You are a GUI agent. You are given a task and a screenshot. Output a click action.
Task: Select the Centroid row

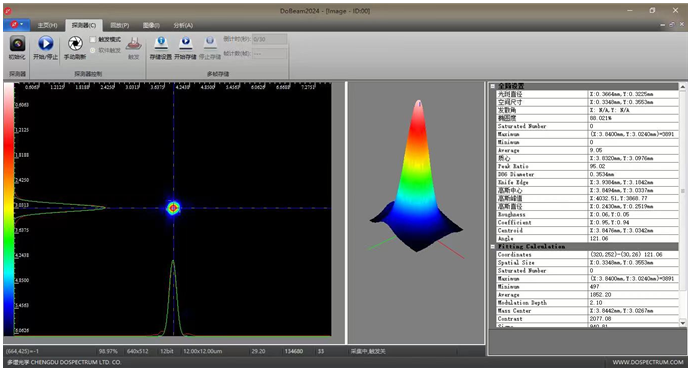587,230
